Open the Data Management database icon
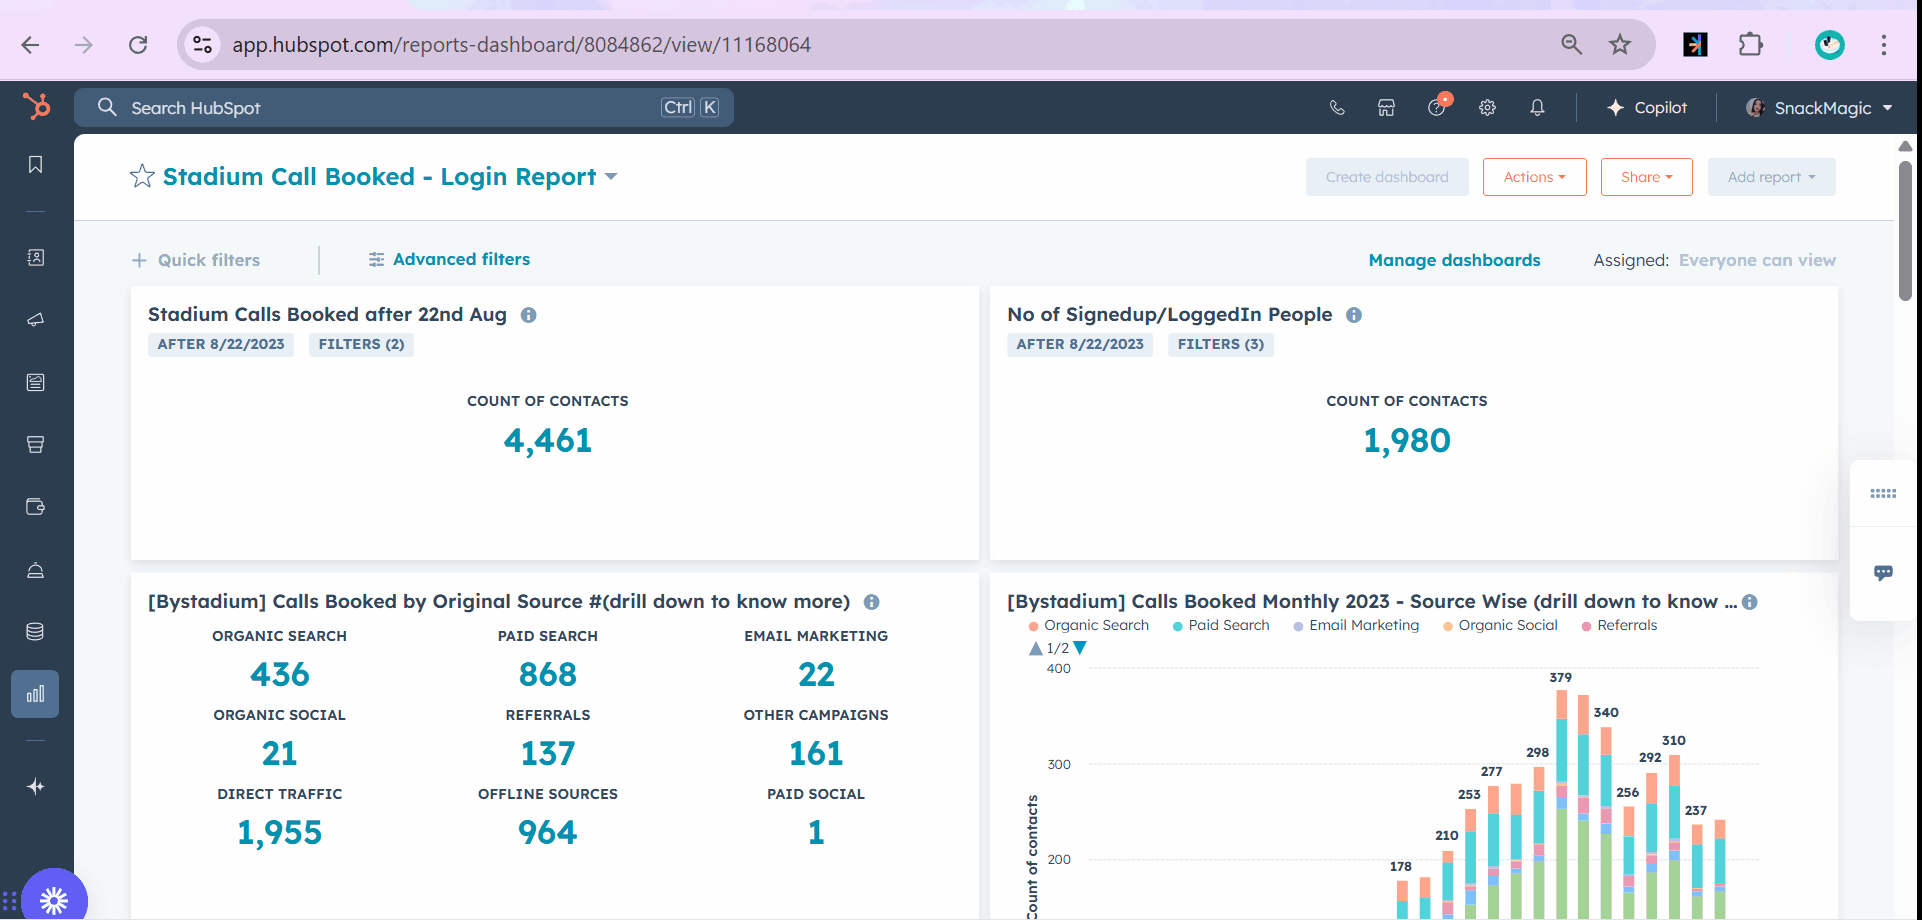1922x920 pixels. [x=35, y=631]
